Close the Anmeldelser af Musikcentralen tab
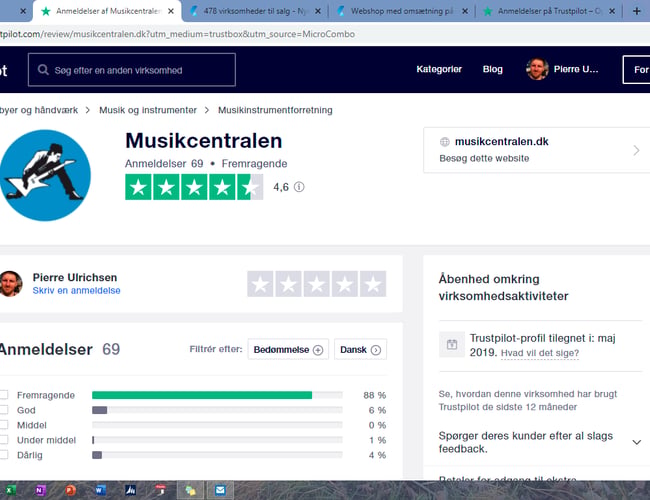Screen dimensions: 650x500 [x=171, y=11]
